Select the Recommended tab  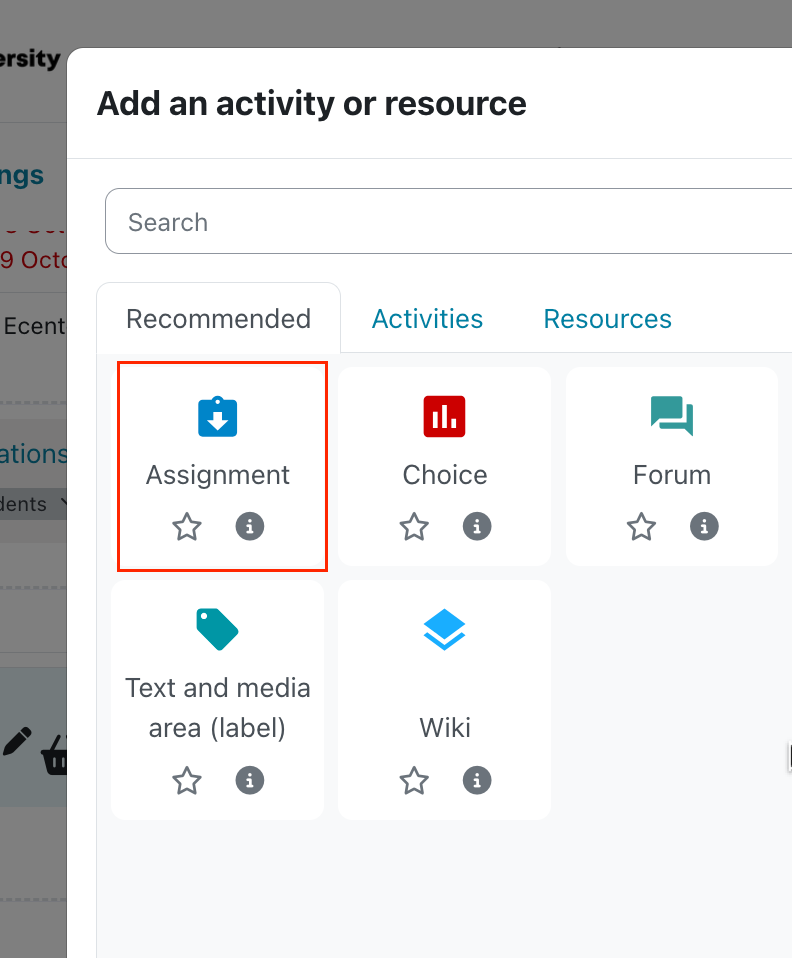pyautogui.click(x=218, y=319)
